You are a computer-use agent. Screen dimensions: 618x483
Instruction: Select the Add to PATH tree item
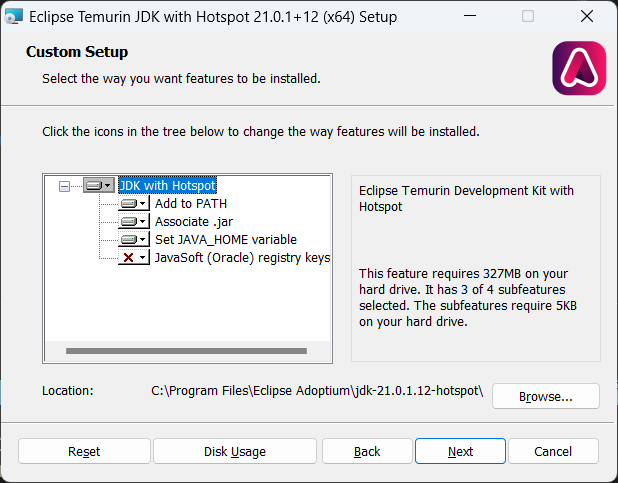[191, 203]
